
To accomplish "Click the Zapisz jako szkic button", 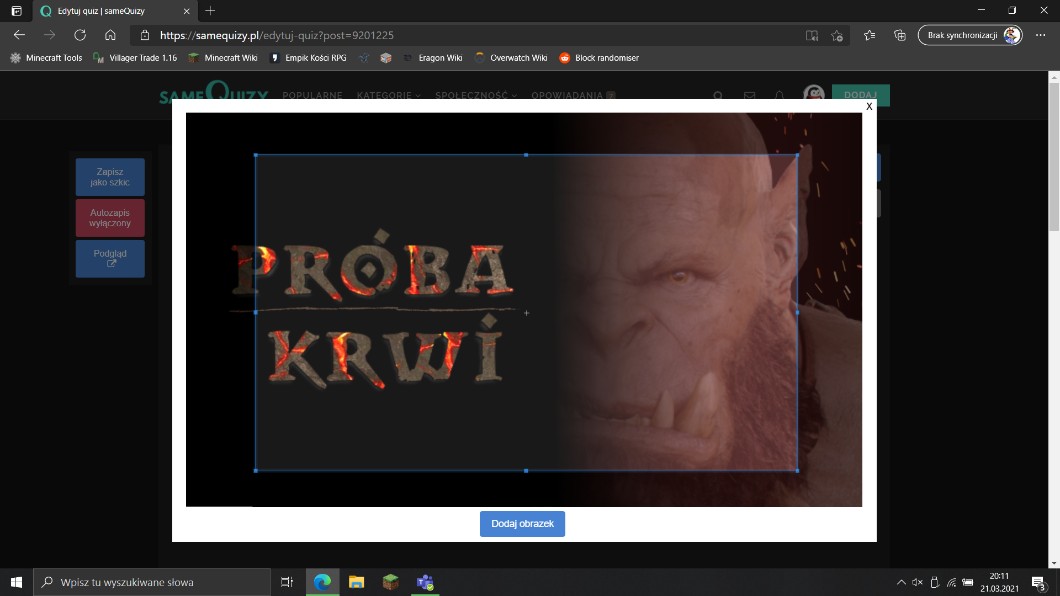I will 110,177.
